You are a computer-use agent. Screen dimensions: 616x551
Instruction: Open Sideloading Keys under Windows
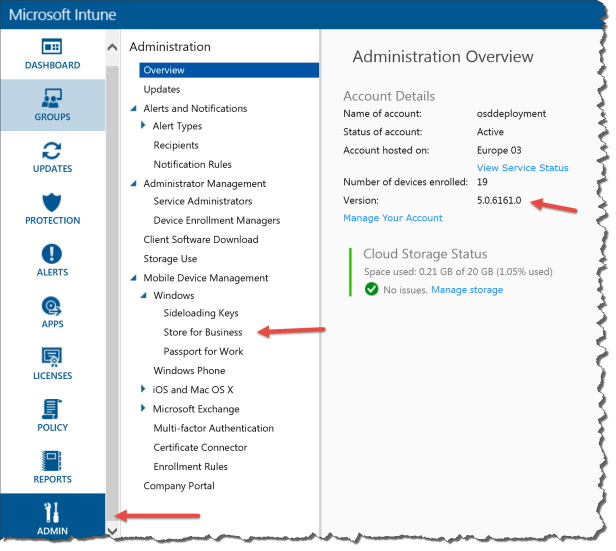pyautogui.click(x=201, y=313)
